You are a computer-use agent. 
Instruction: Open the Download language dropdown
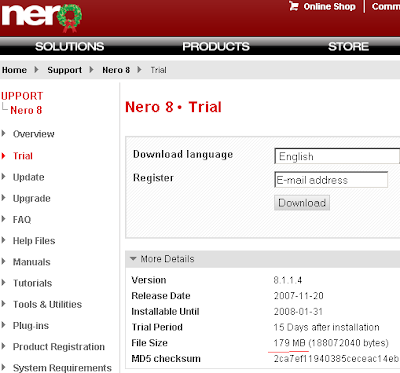click(337, 156)
